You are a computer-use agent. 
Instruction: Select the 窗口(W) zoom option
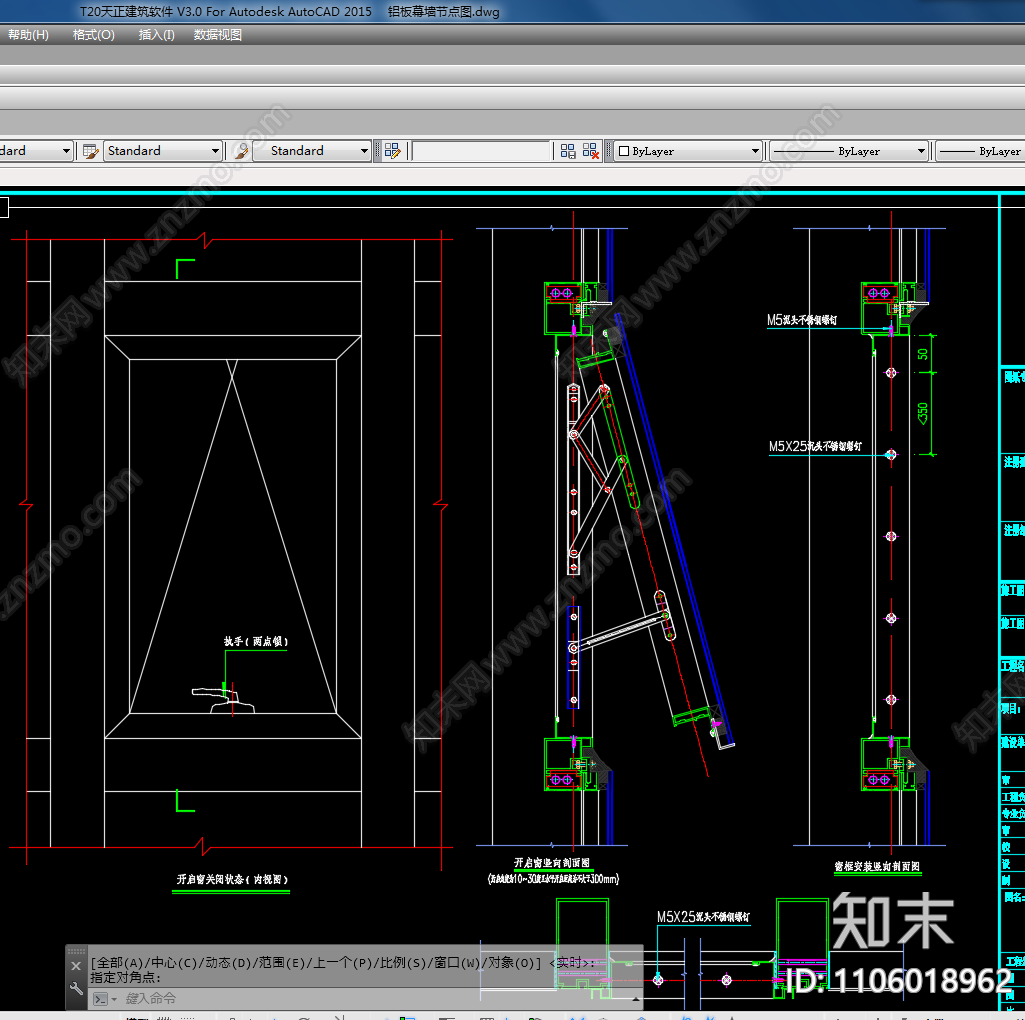[458, 963]
